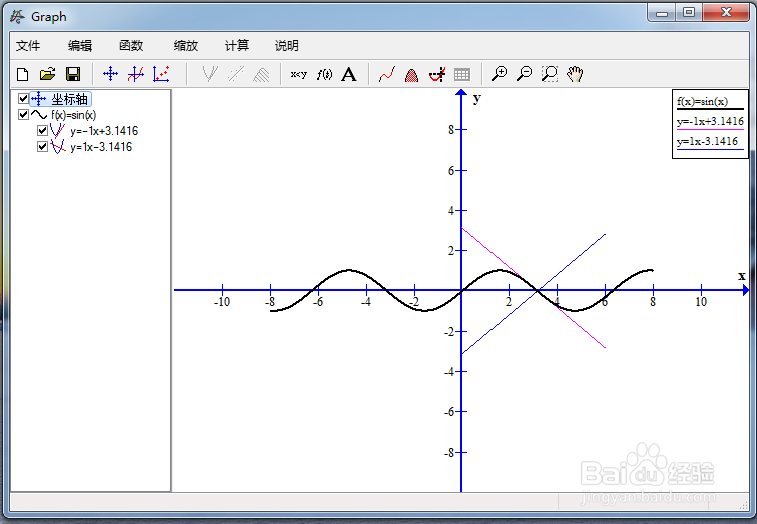Insert a new function icon
The width and height of the screenshot is (757, 524).
(136, 74)
